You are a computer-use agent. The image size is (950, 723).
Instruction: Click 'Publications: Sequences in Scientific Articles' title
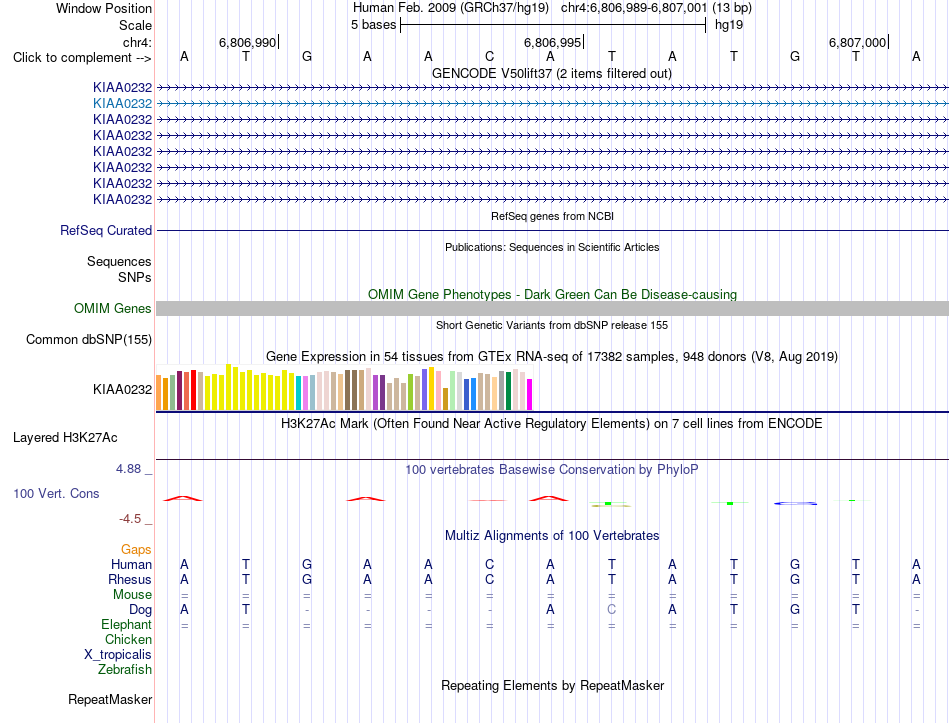click(x=552, y=247)
